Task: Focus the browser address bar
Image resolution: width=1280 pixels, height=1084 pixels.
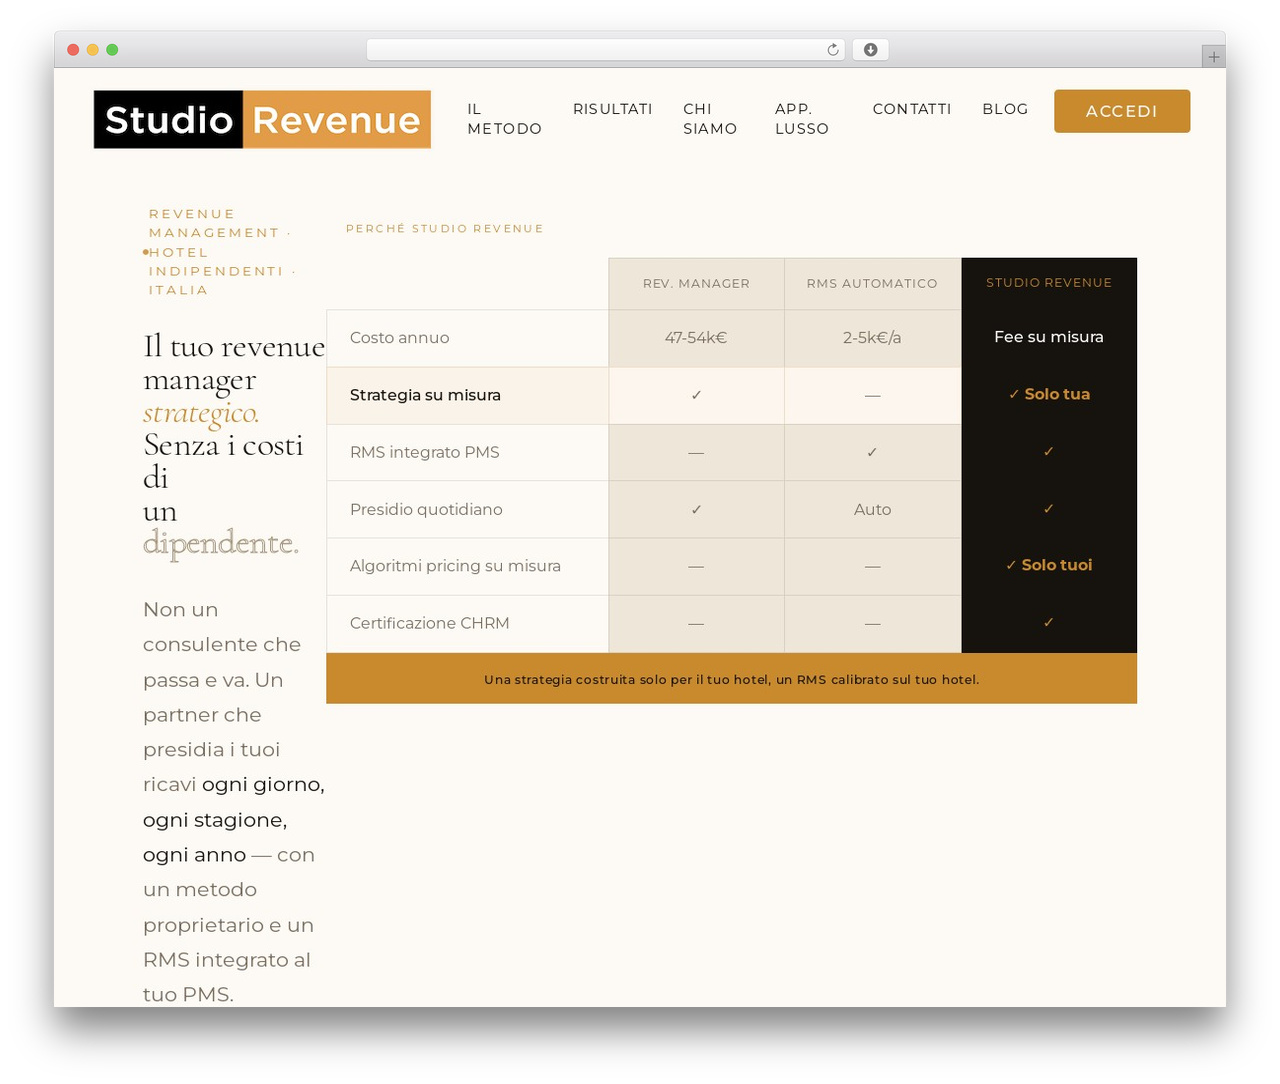Action: (606, 50)
